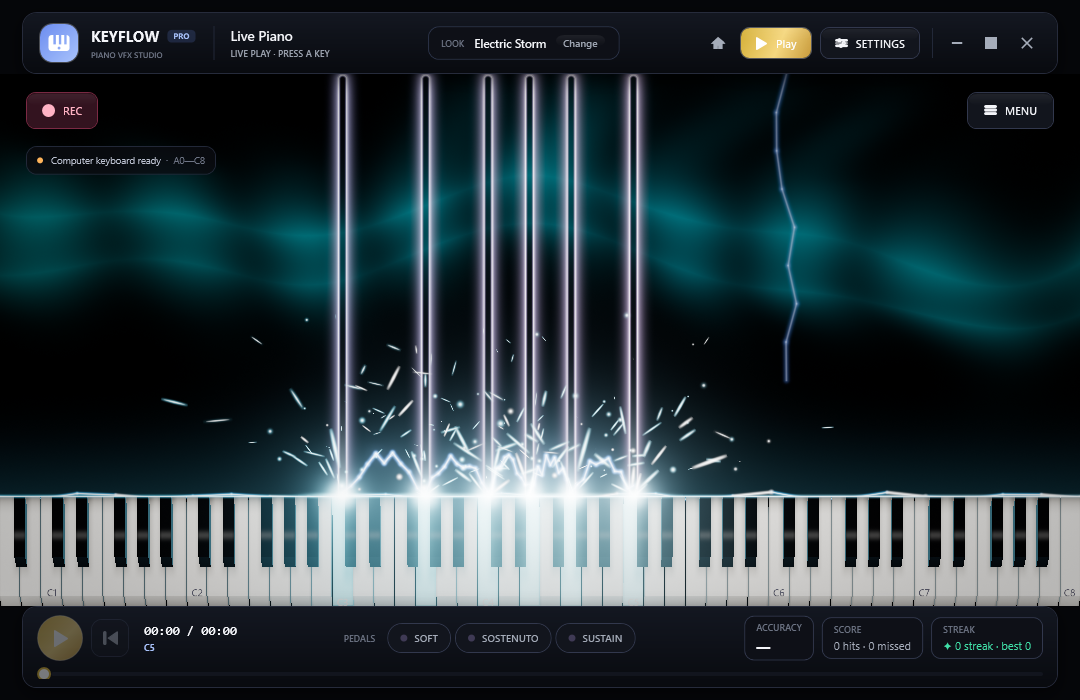The height and width of the screenshot is (700, 1080).
Task: Toggle the SOFT pedal
Action: click(x=419, y=639)
